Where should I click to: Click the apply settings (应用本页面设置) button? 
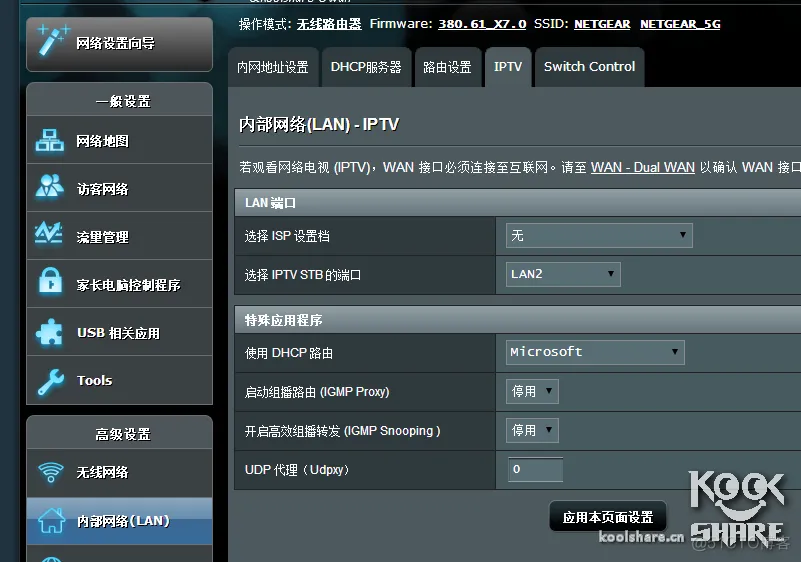(607, 517)
